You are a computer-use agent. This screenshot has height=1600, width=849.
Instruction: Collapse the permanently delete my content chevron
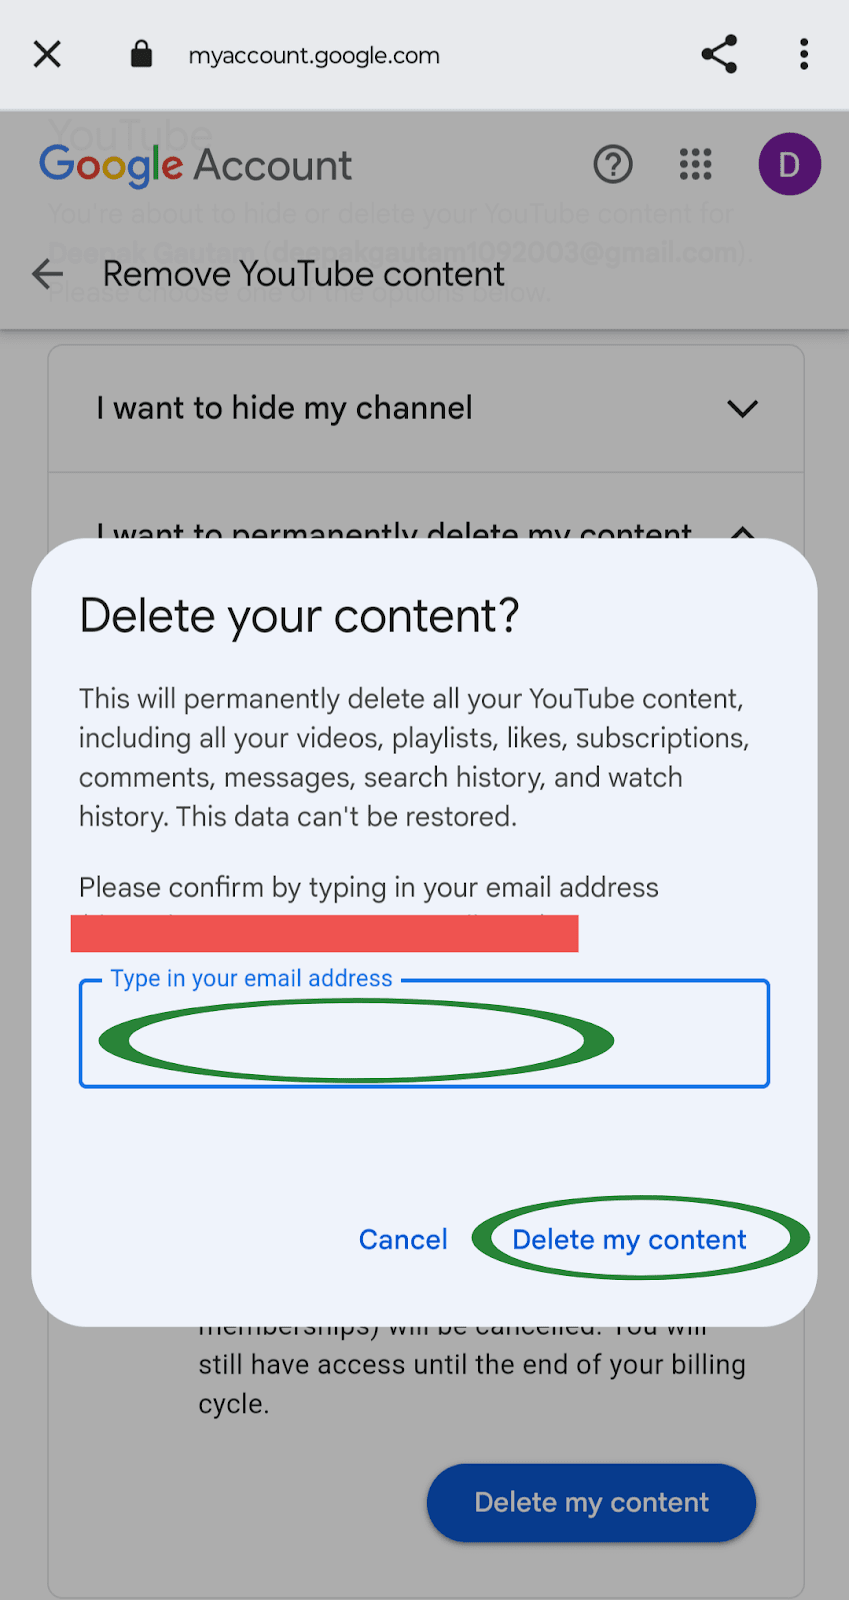coord(742,531)
